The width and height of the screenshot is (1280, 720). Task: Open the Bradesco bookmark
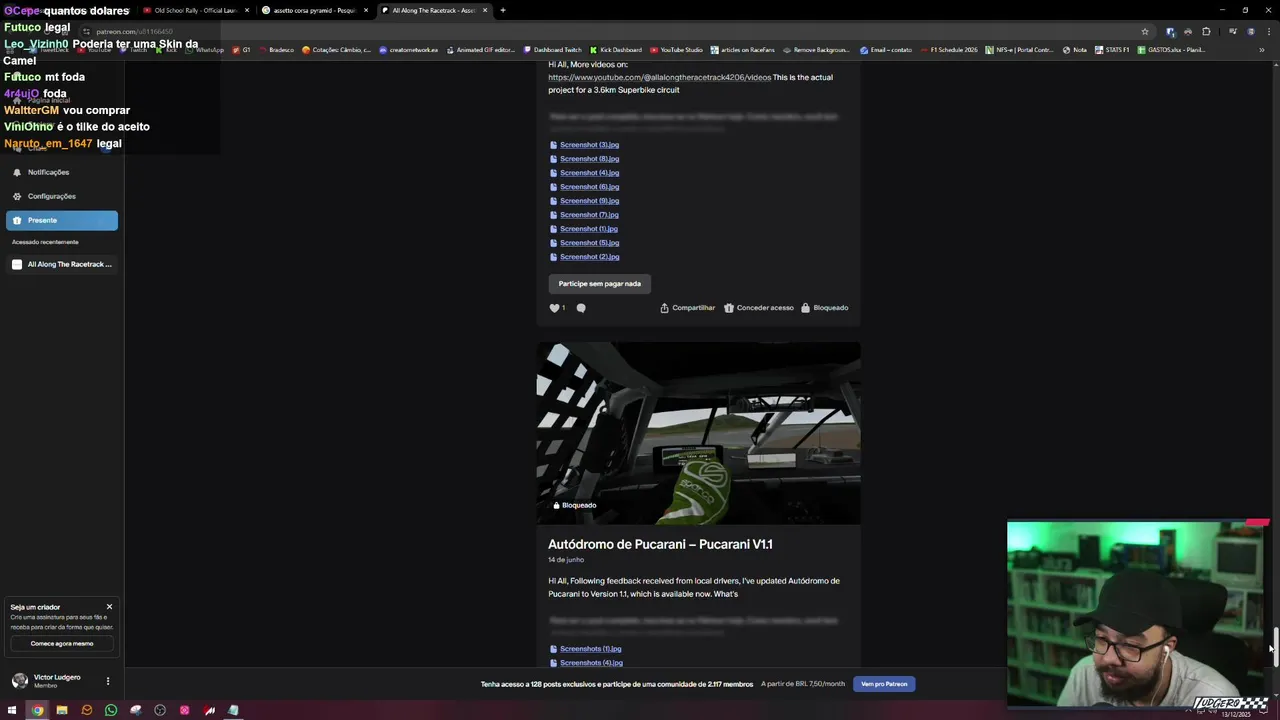(x=276, y=50)
